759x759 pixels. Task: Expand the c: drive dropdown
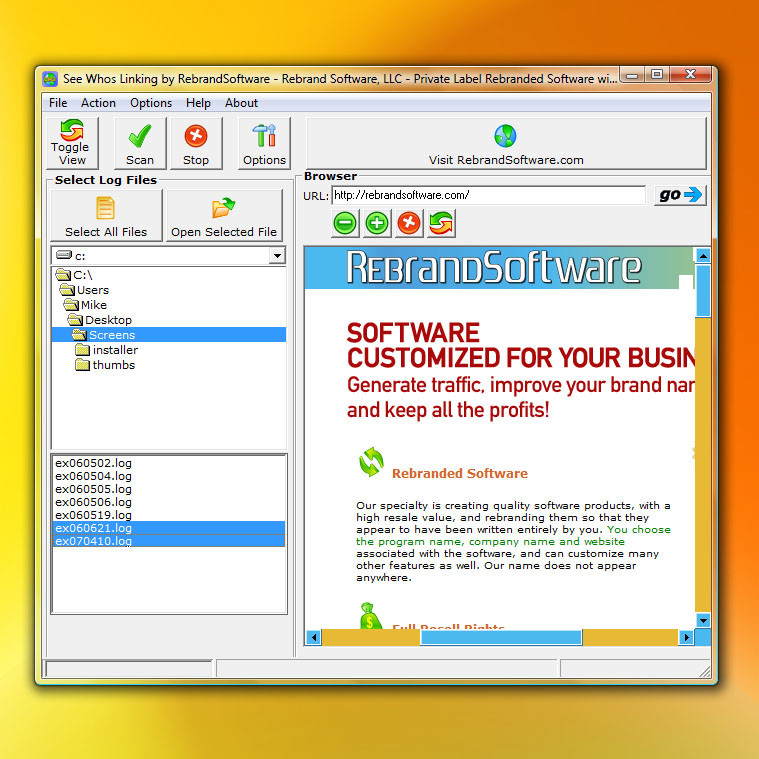click(277, 255)
